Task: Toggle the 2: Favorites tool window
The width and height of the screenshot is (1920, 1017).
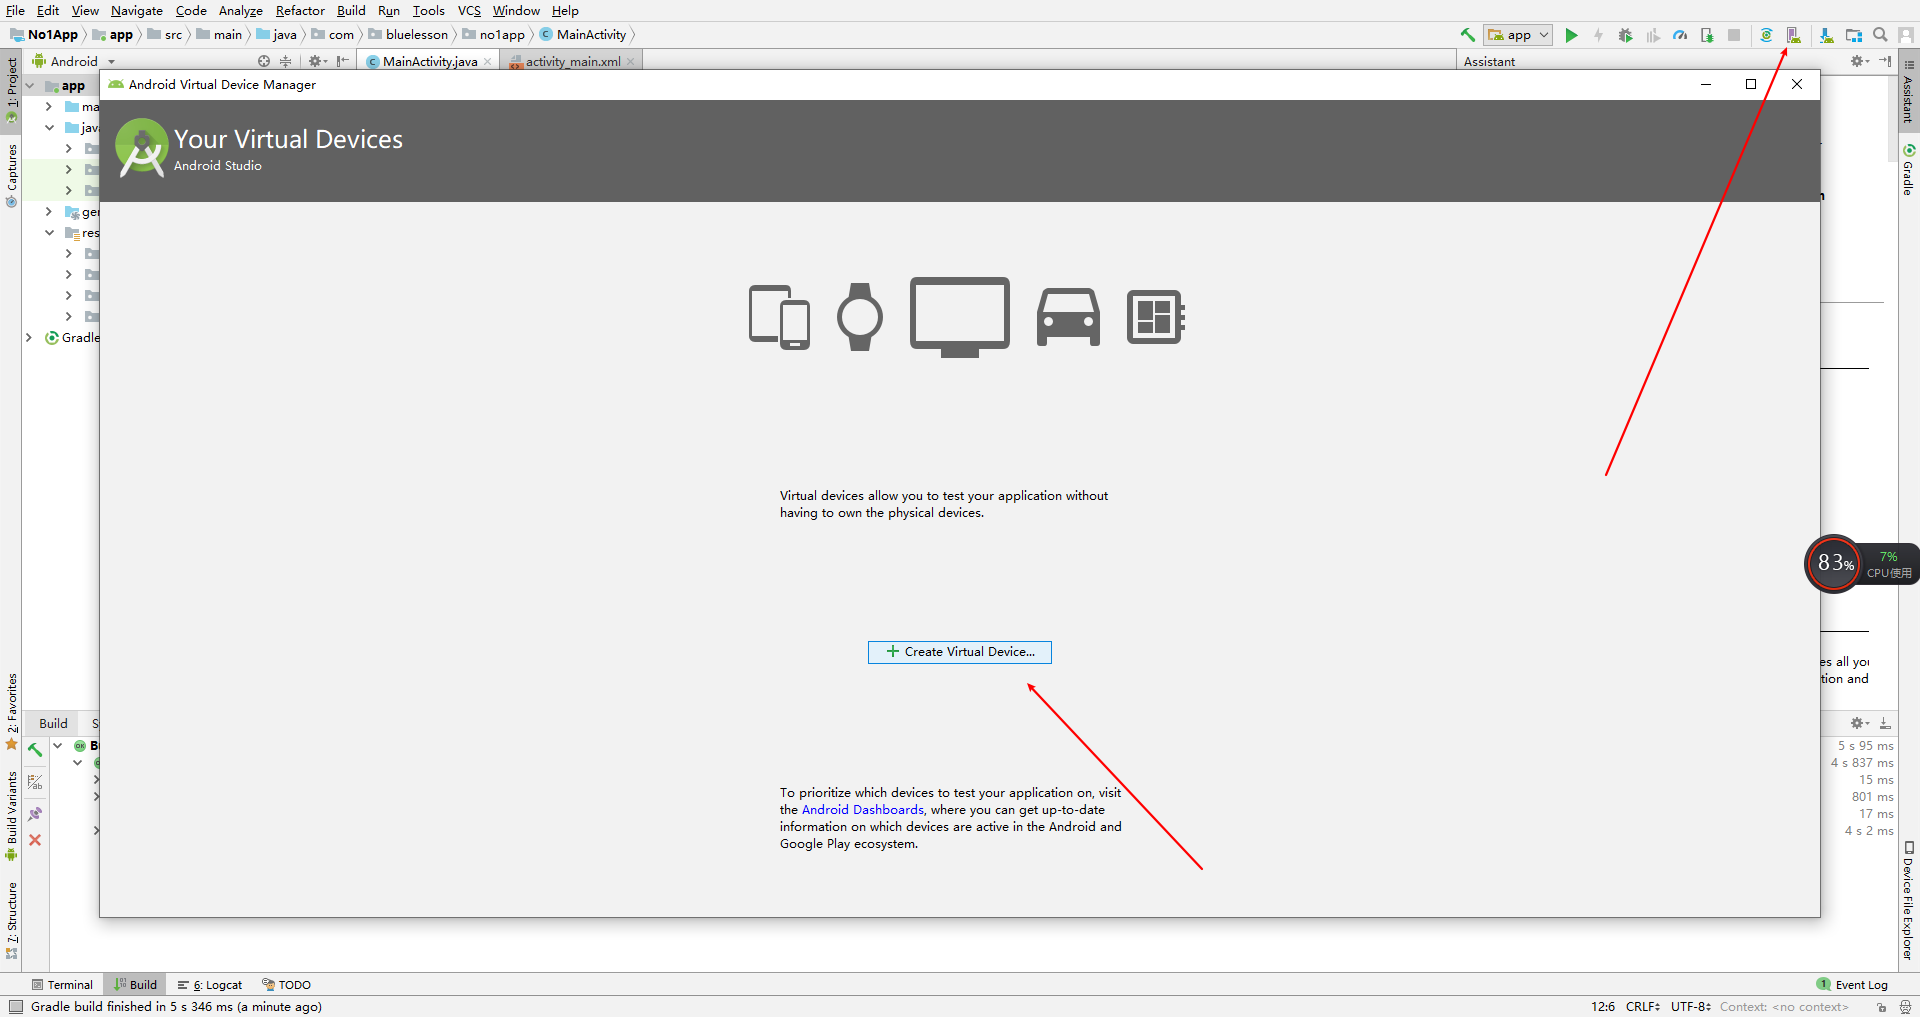Action: 11,711
